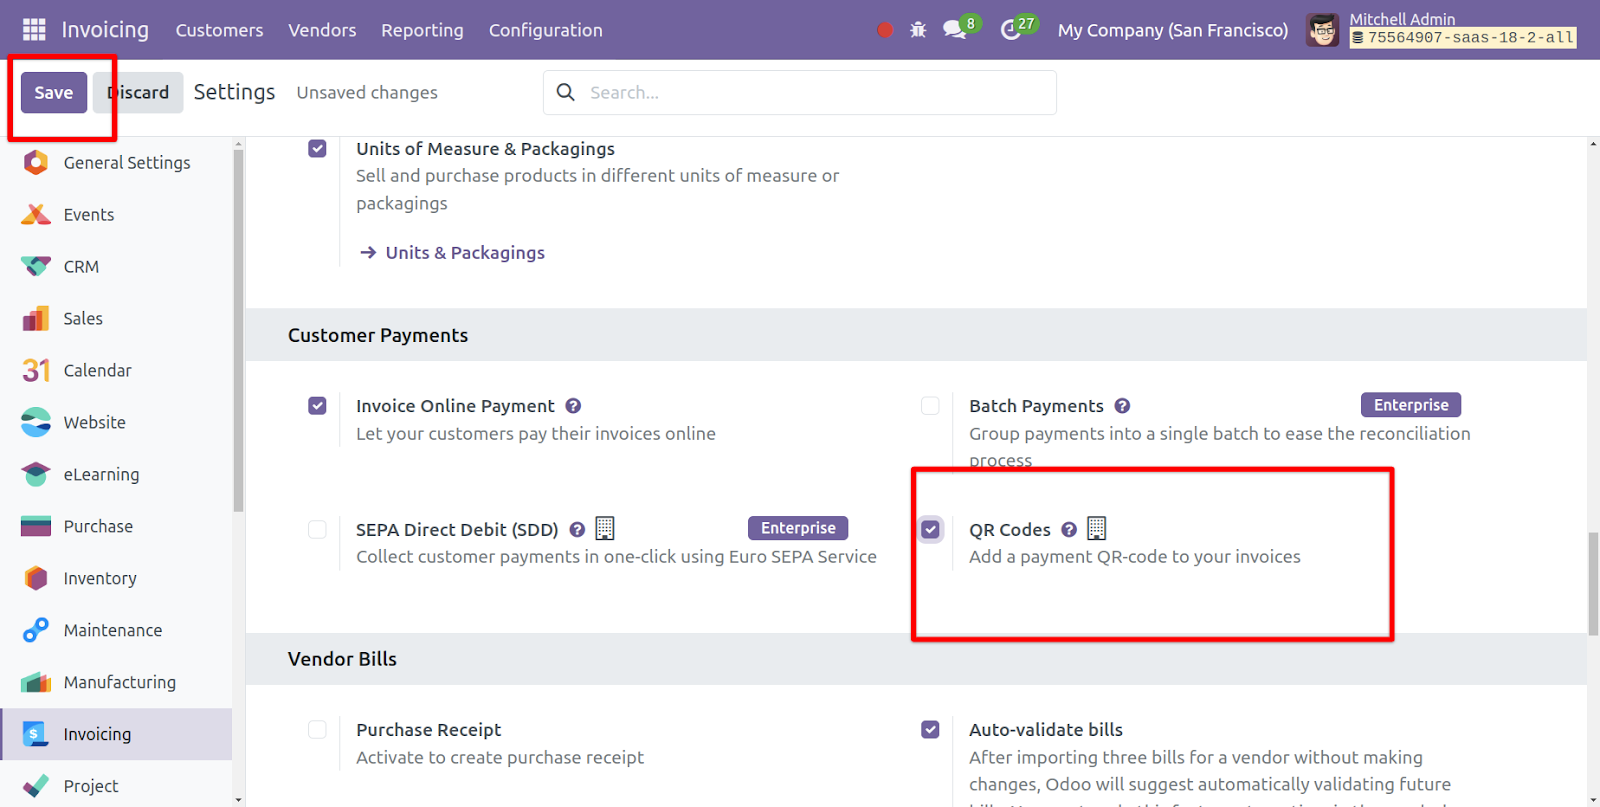Click the search magnifier icon
The image size is (1600, 807).
(566, 92)
